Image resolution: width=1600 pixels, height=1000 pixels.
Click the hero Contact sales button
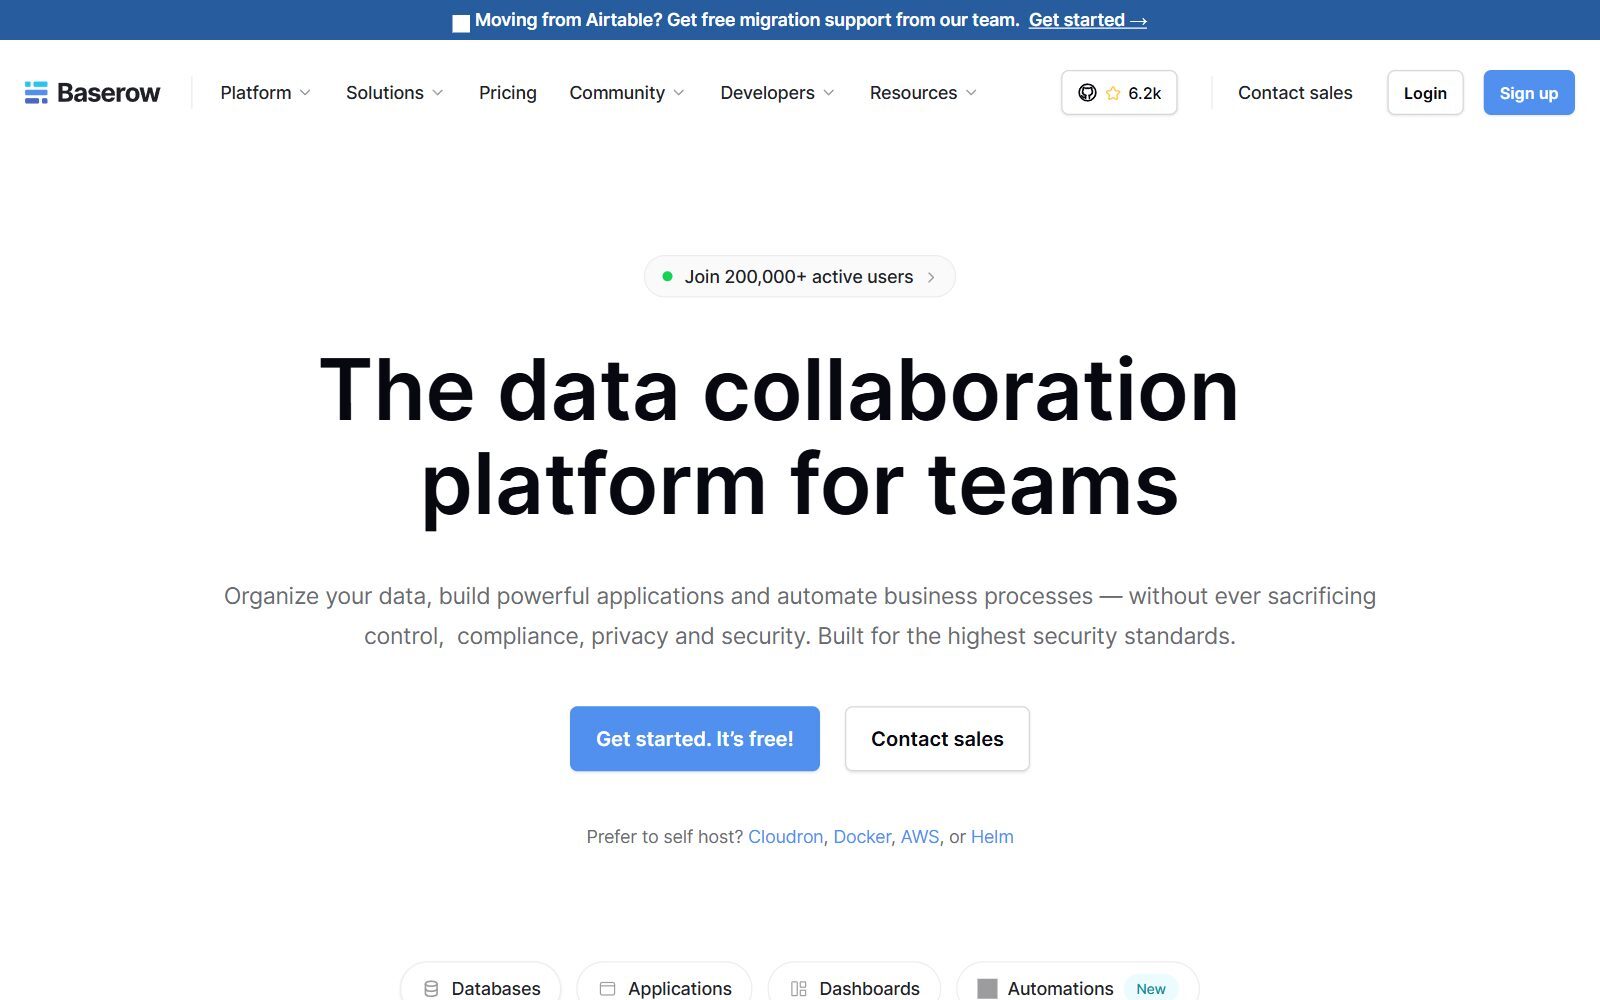[937, 739]
